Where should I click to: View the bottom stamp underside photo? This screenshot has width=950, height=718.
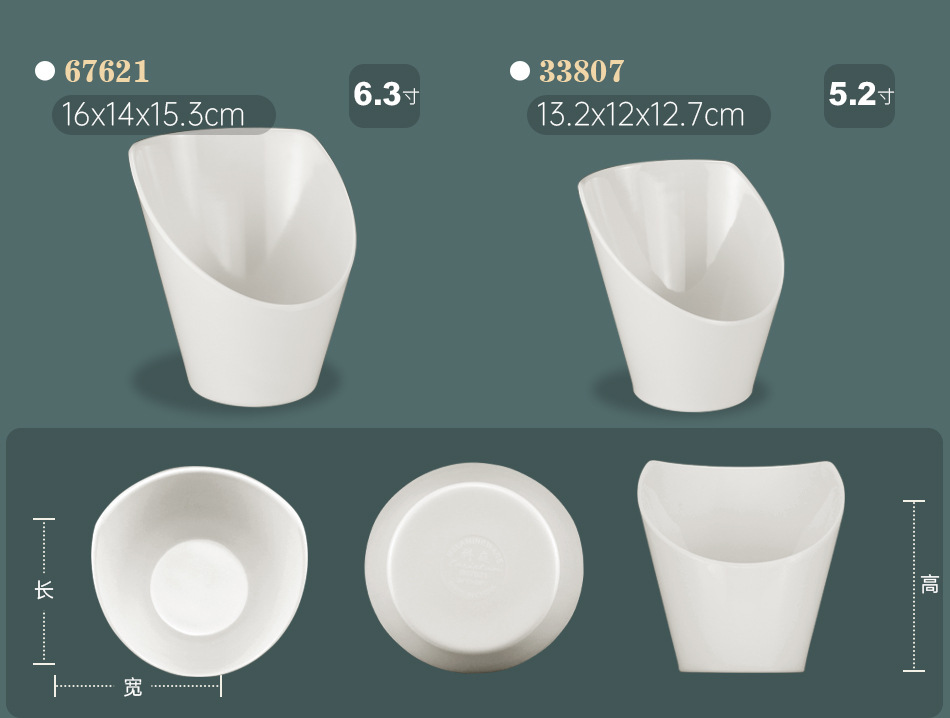click(x=474, y=568)
